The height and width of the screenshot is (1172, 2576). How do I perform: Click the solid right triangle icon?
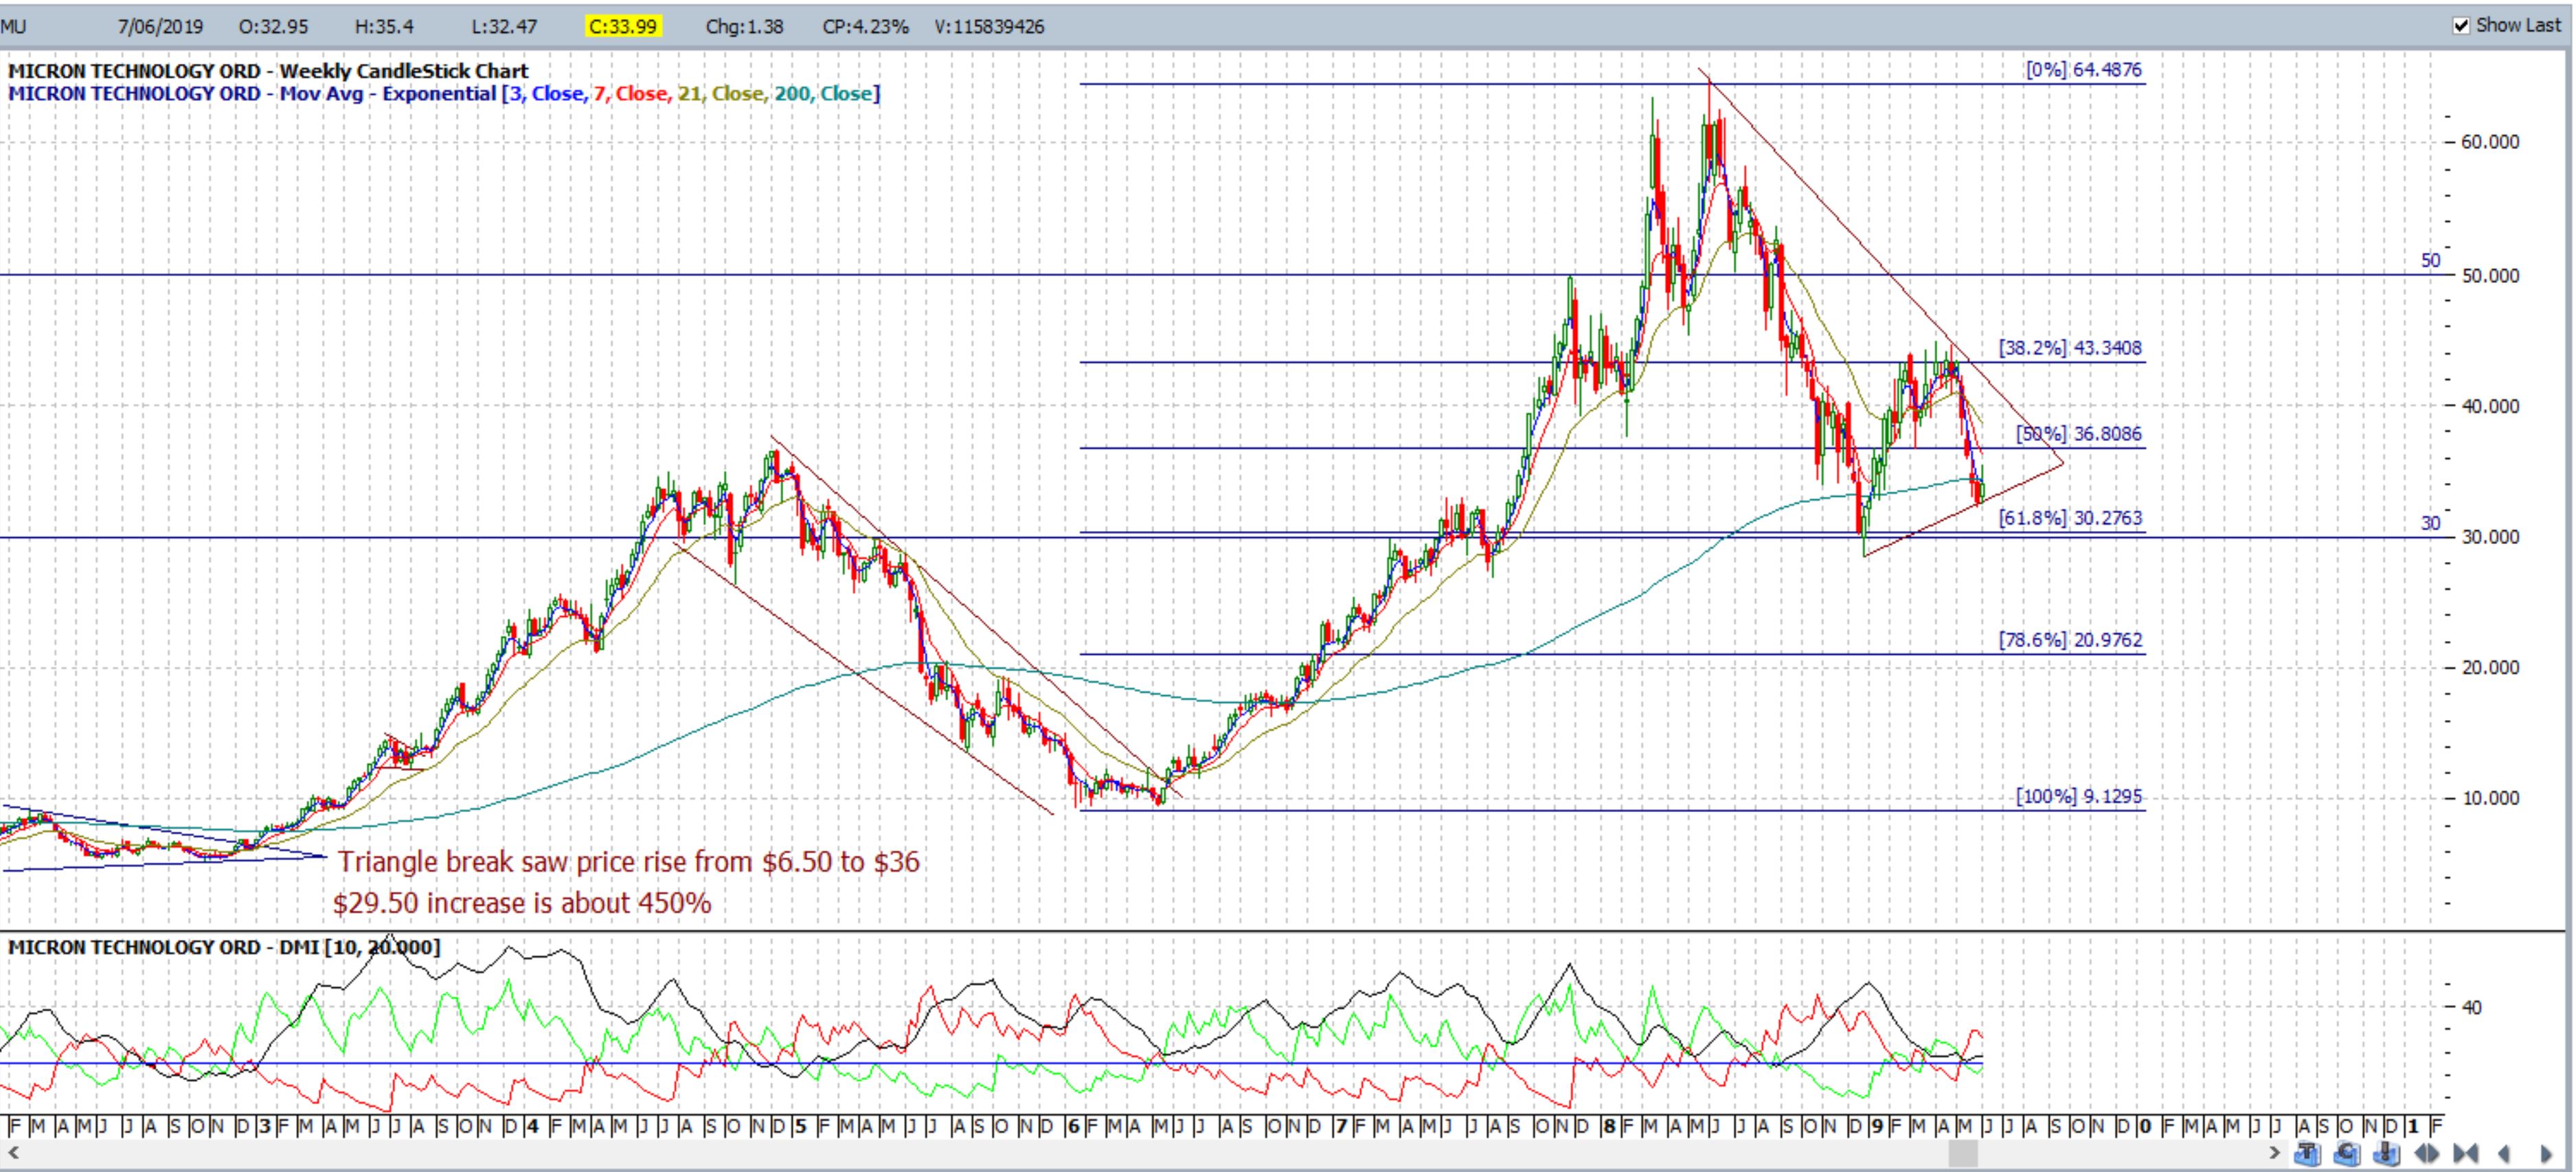point(2547,1154)
